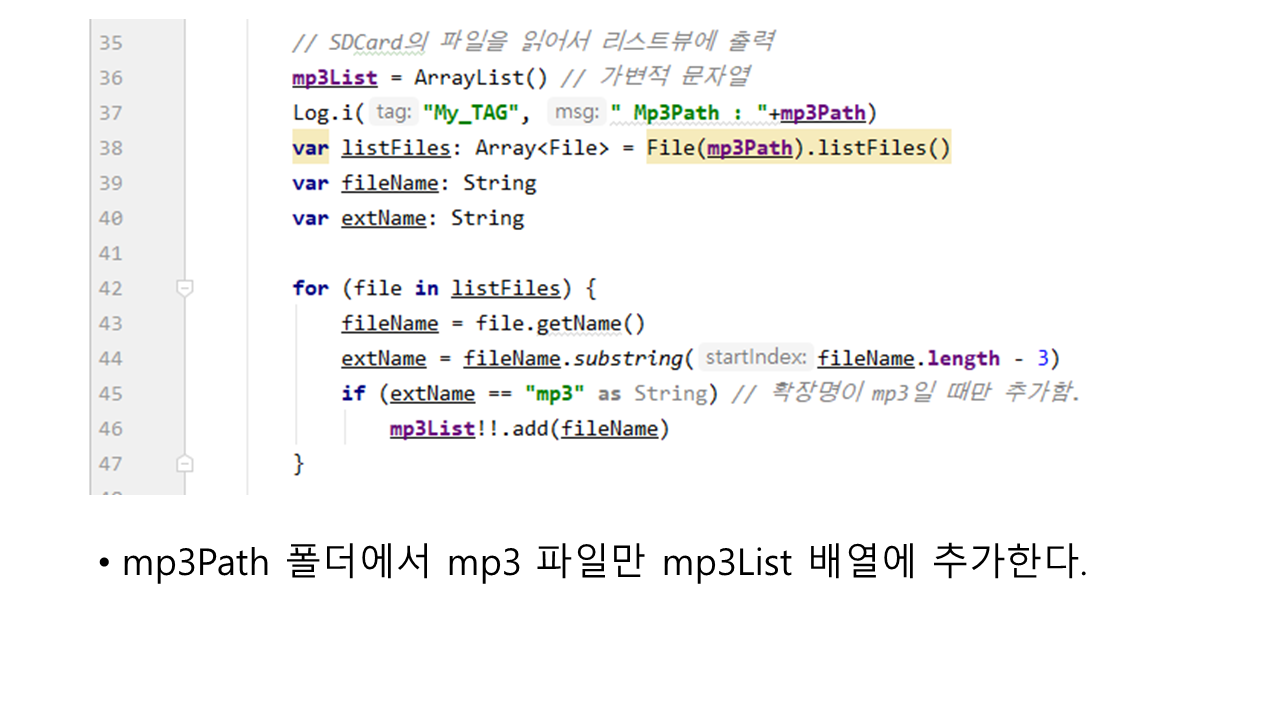
Task: Click the ArrayList() constructor call
Action: pyautogui.click(x=466, y=78)
